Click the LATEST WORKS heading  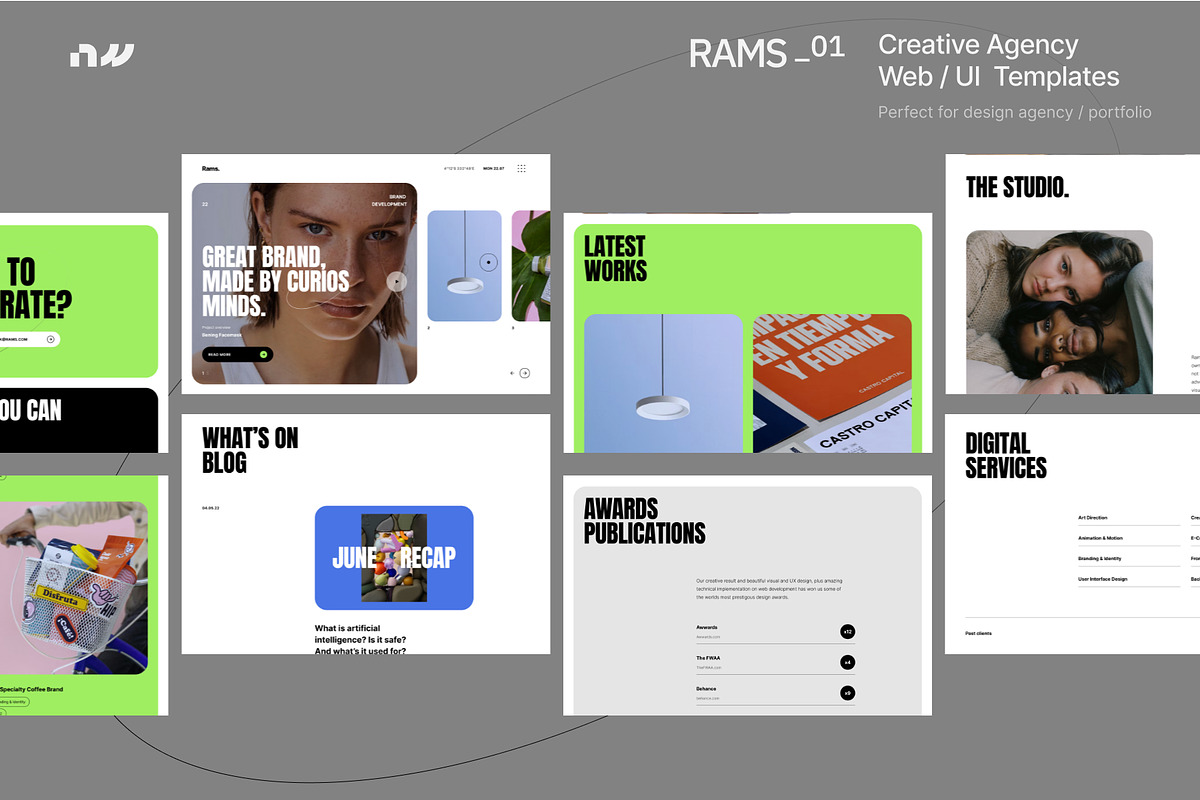pyautogui.click(x=615, y=258)
